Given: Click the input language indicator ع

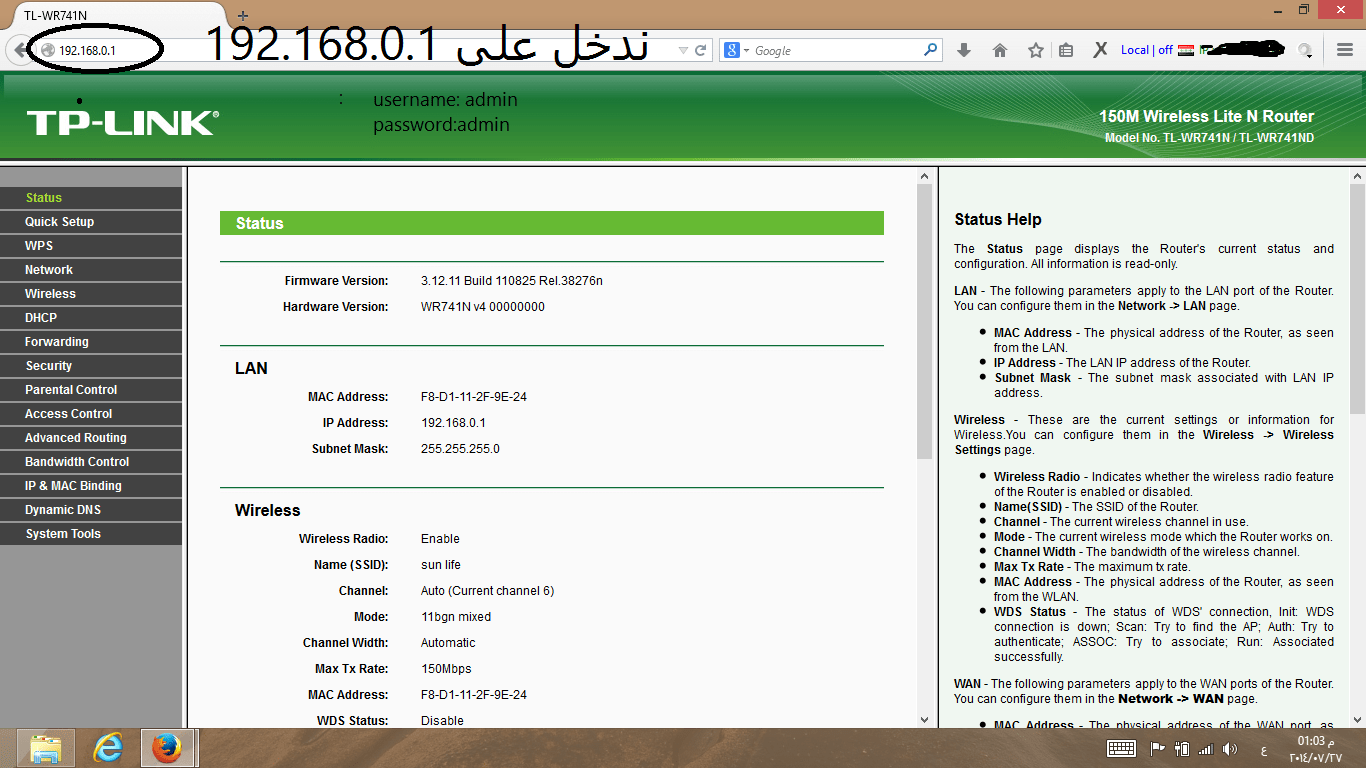Looking at the screenshot, I should coord(1264,749).
